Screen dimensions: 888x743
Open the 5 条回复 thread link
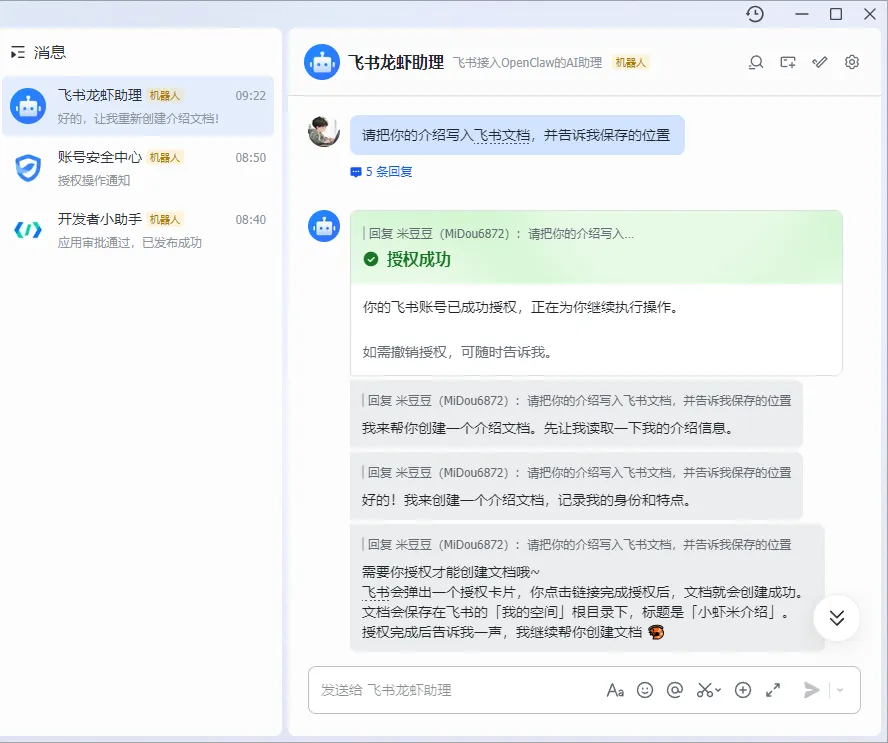point(381,172)
